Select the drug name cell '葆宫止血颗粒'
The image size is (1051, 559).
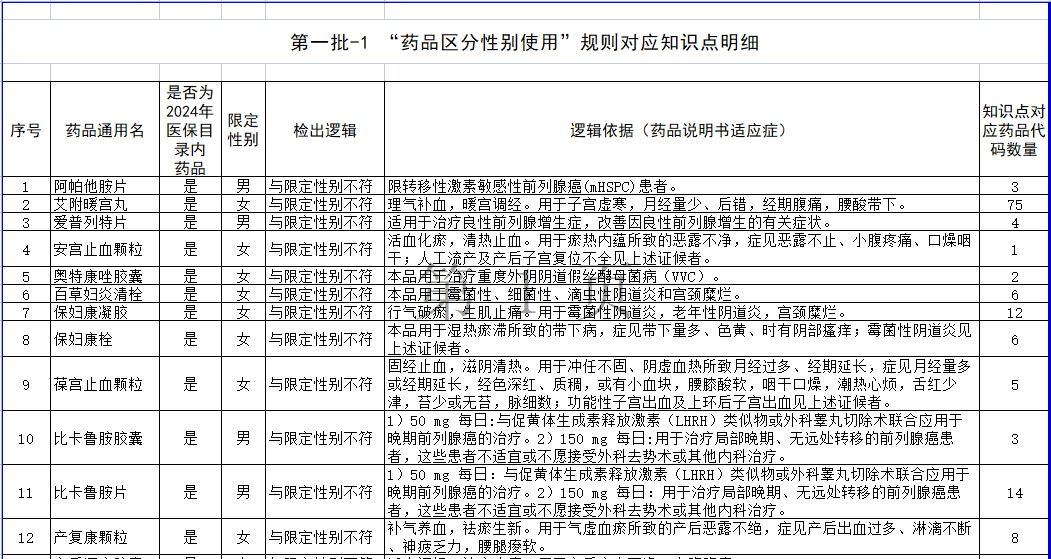[105, 384]
